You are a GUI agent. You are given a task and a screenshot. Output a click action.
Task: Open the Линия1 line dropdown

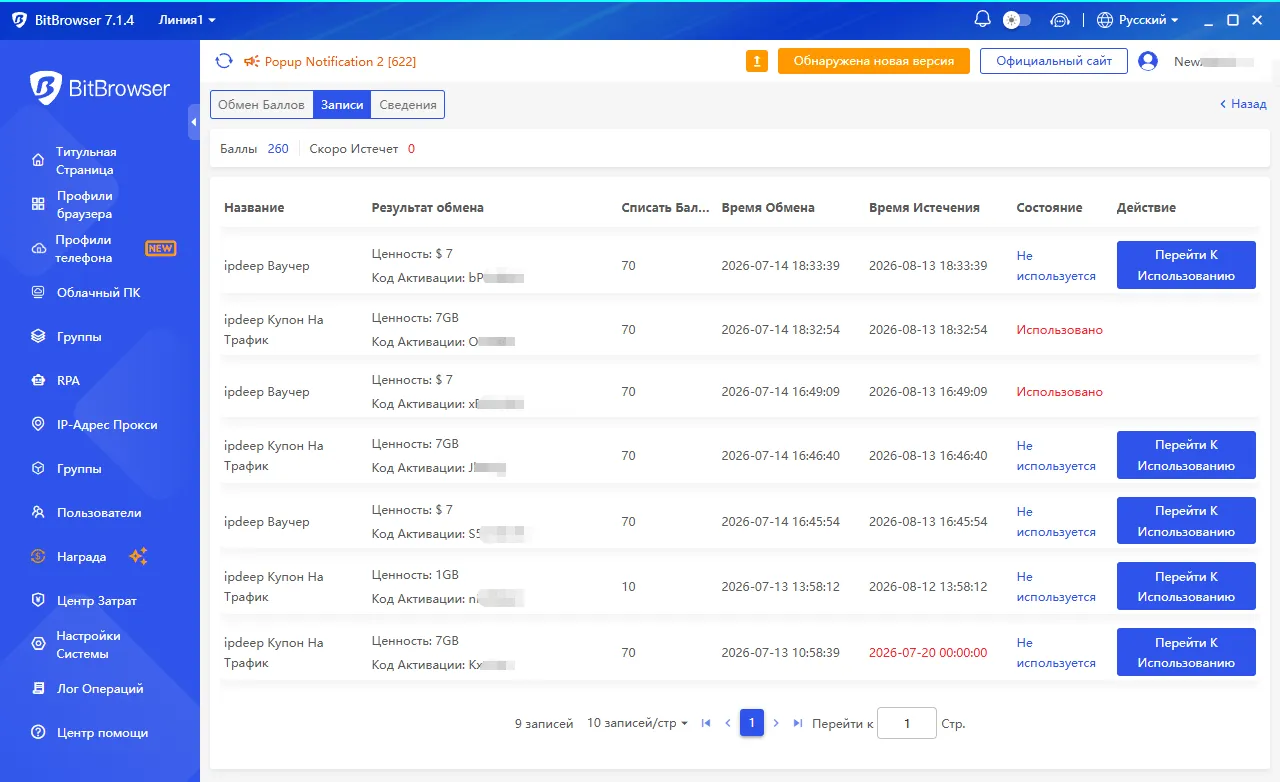[x=187, y=20]
